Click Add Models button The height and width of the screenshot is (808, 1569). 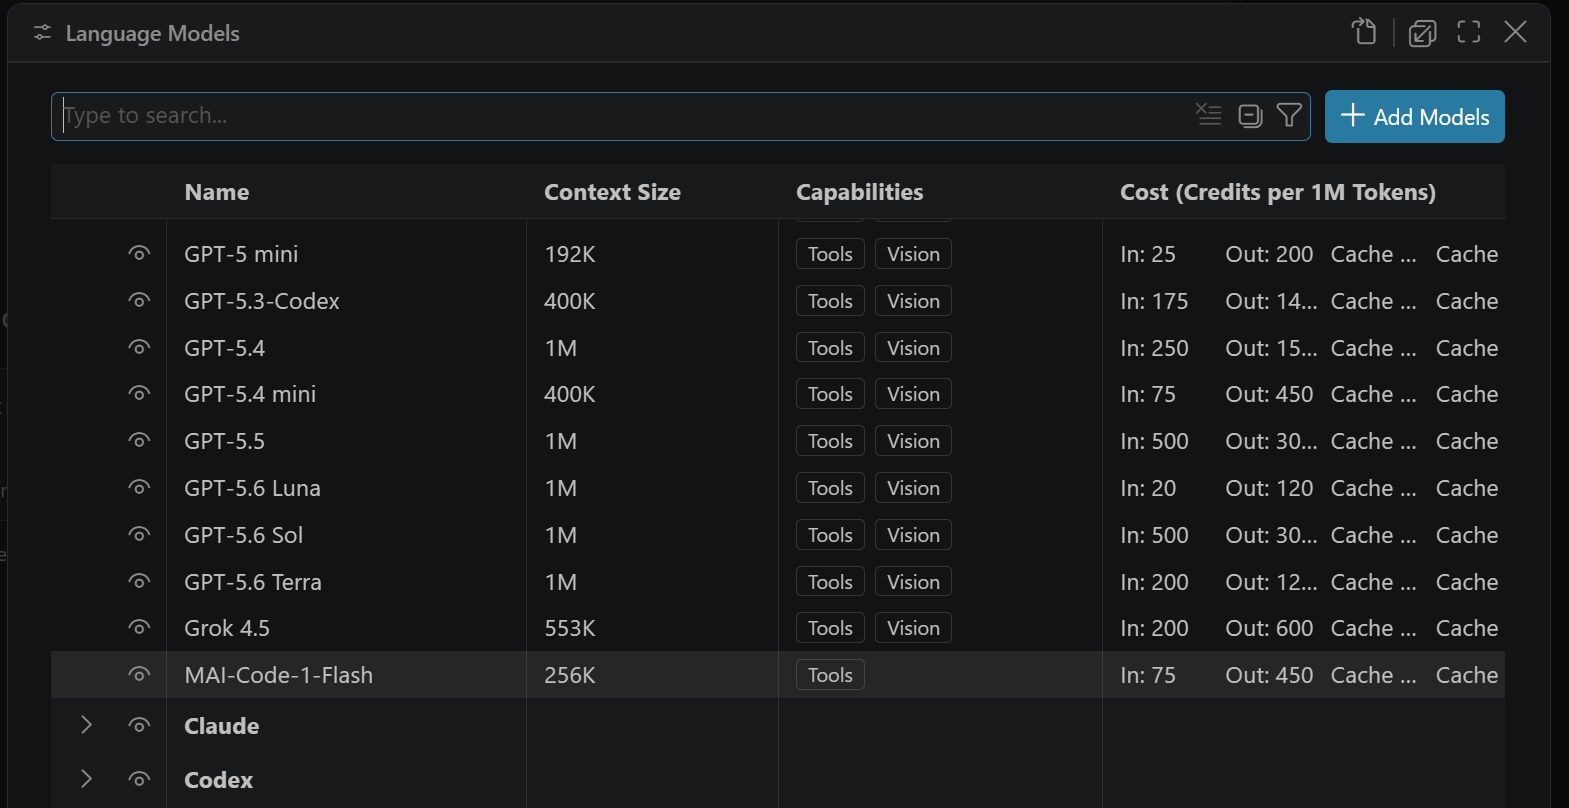point(1414,117)
